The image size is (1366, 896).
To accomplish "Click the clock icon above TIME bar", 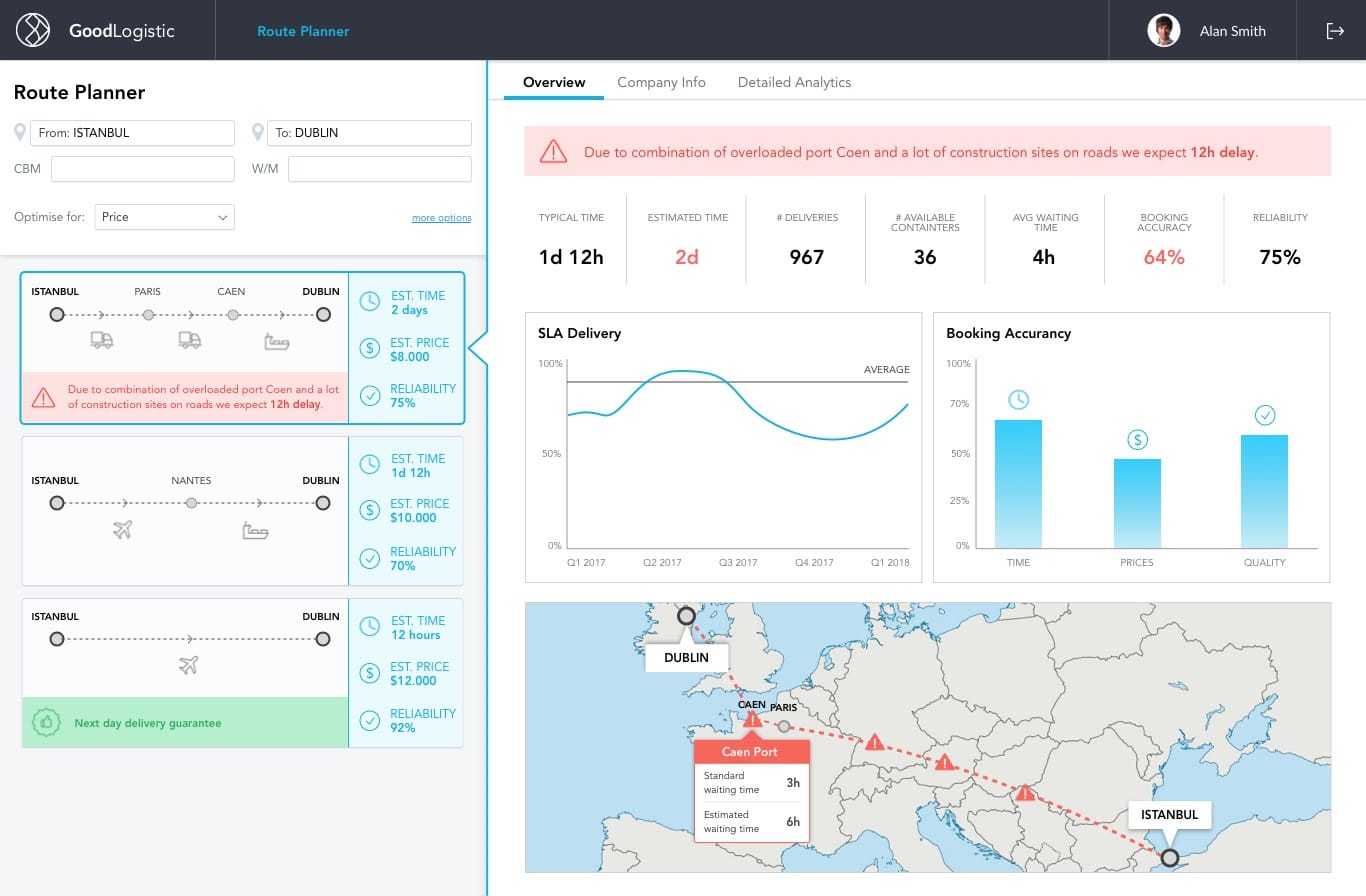I will 1018,400.
